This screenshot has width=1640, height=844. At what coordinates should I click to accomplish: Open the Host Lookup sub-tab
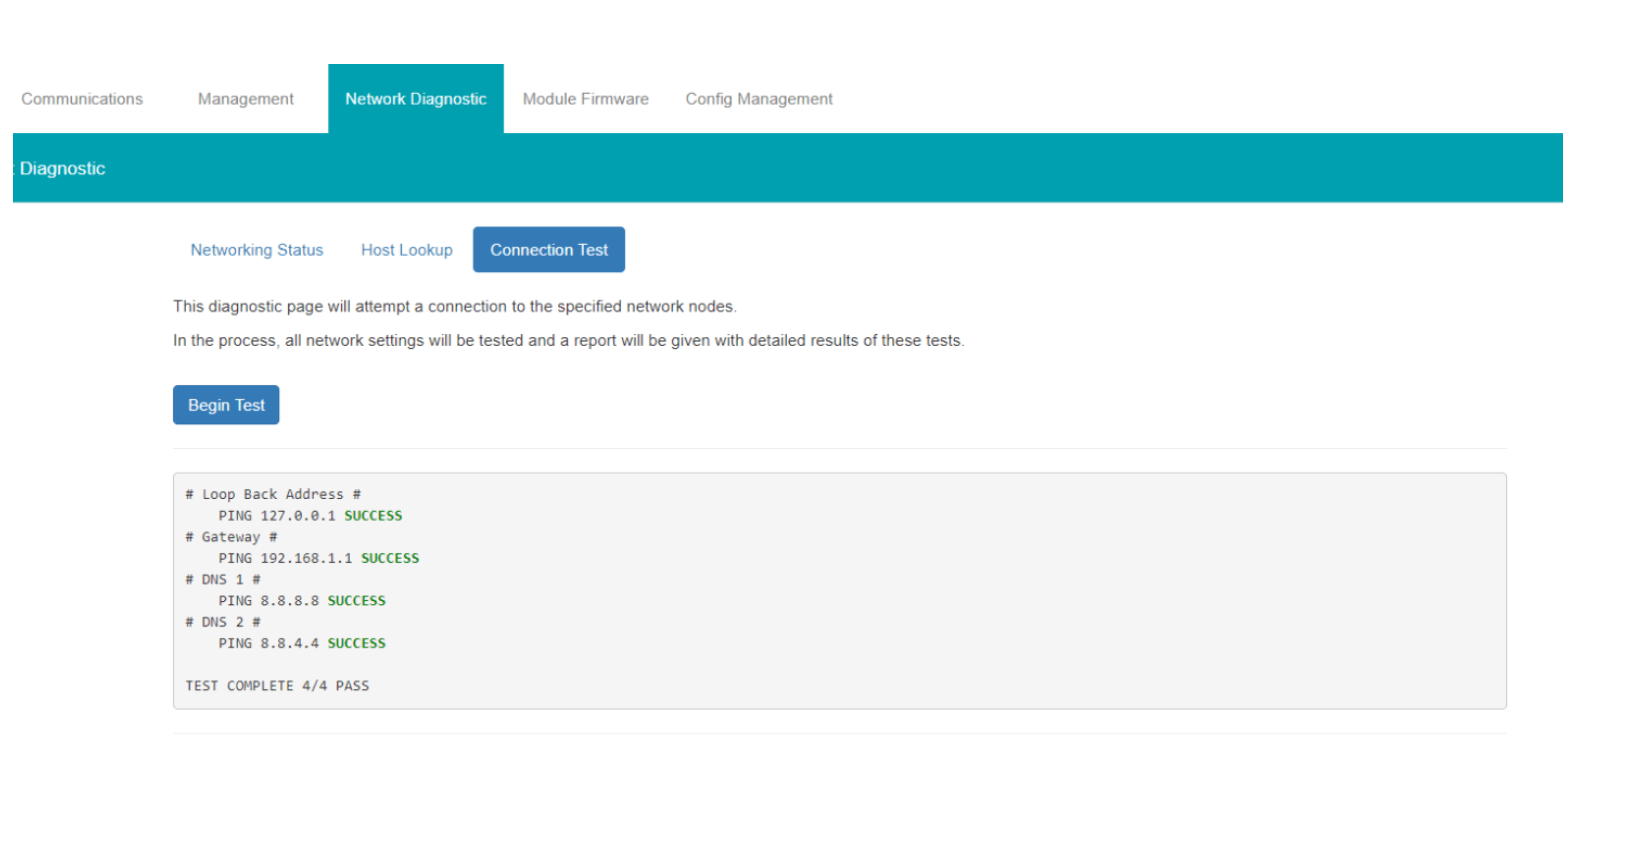point(406,250)
